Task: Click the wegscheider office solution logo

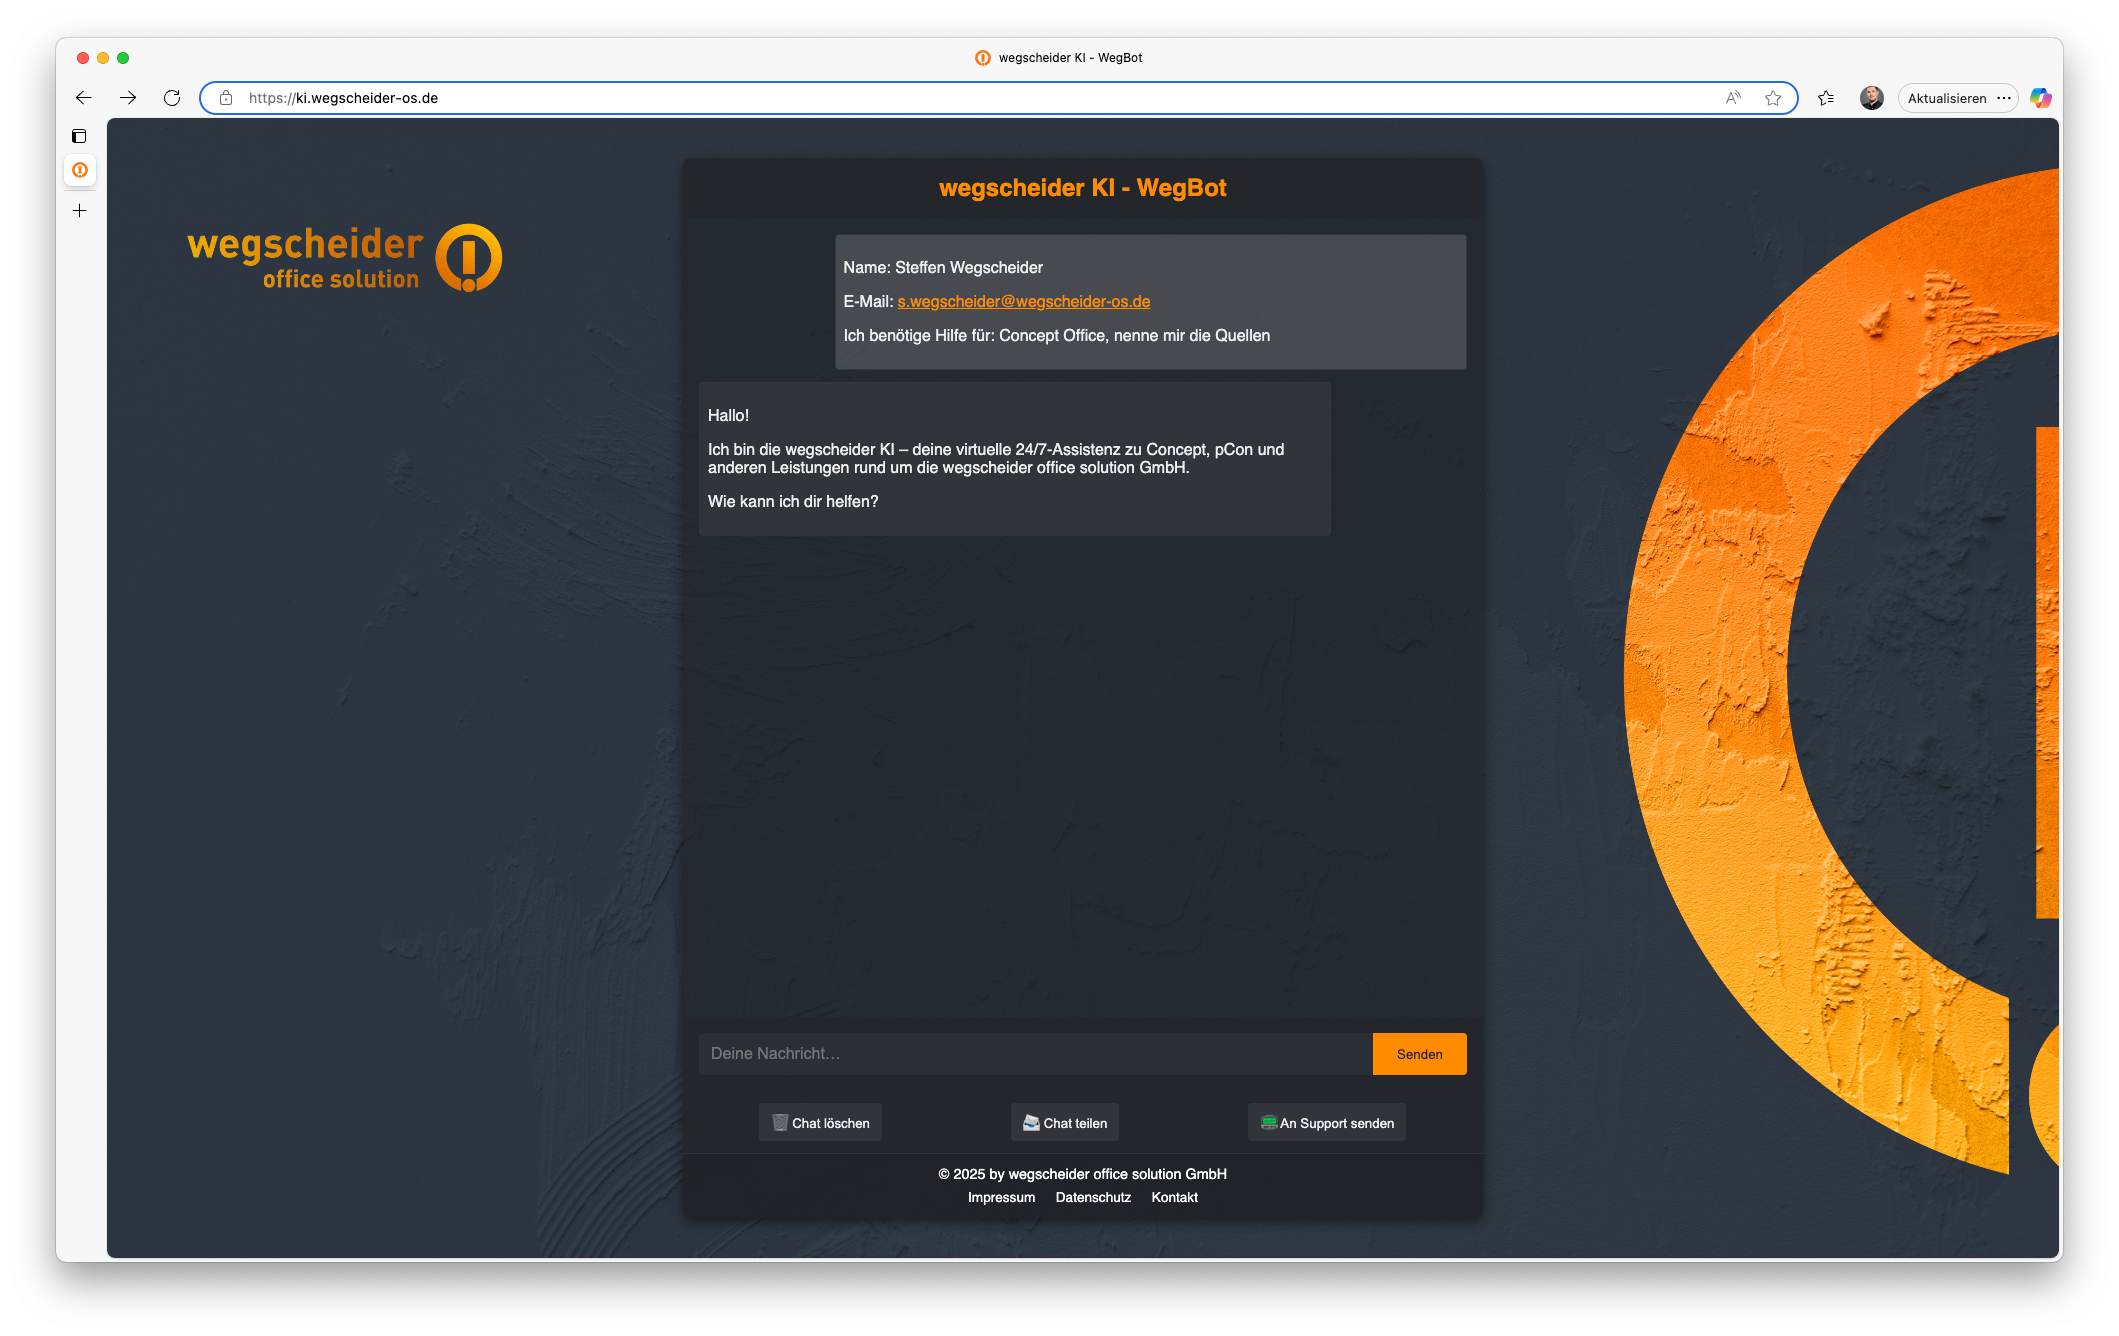Action: pos(345,258)
